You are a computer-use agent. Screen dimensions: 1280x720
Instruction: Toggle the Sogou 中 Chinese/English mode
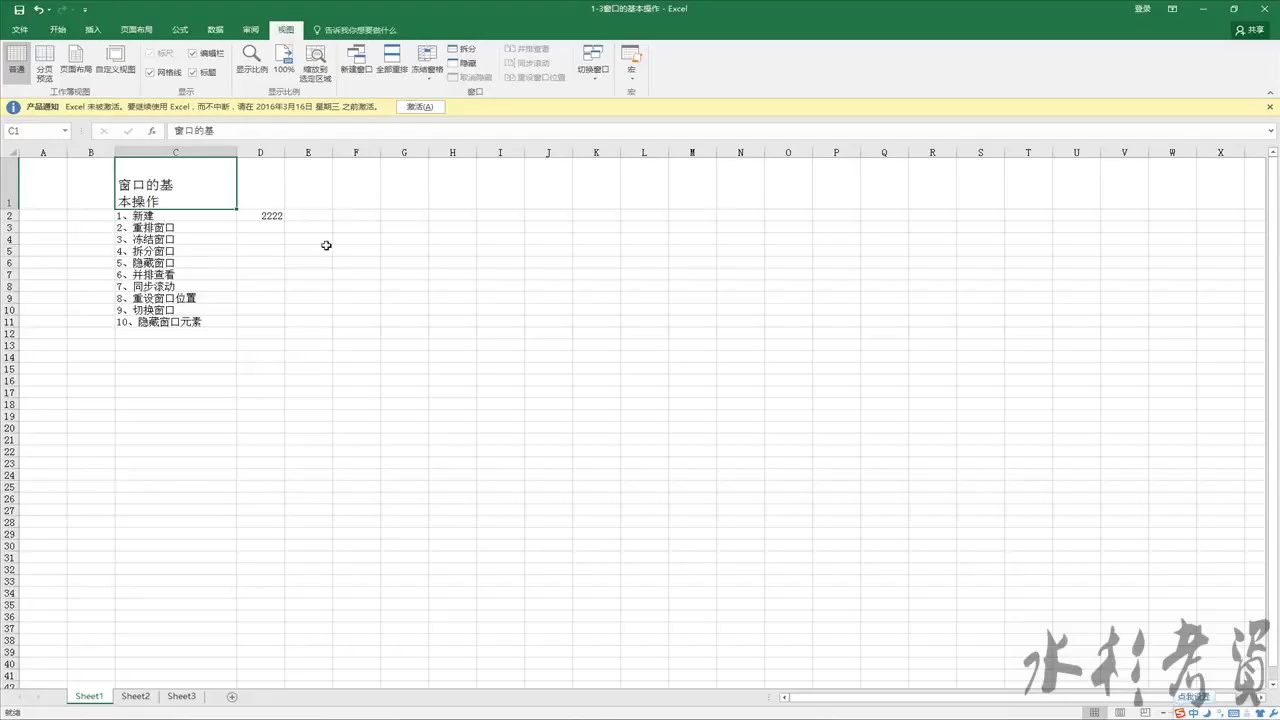pos(1194,713)
